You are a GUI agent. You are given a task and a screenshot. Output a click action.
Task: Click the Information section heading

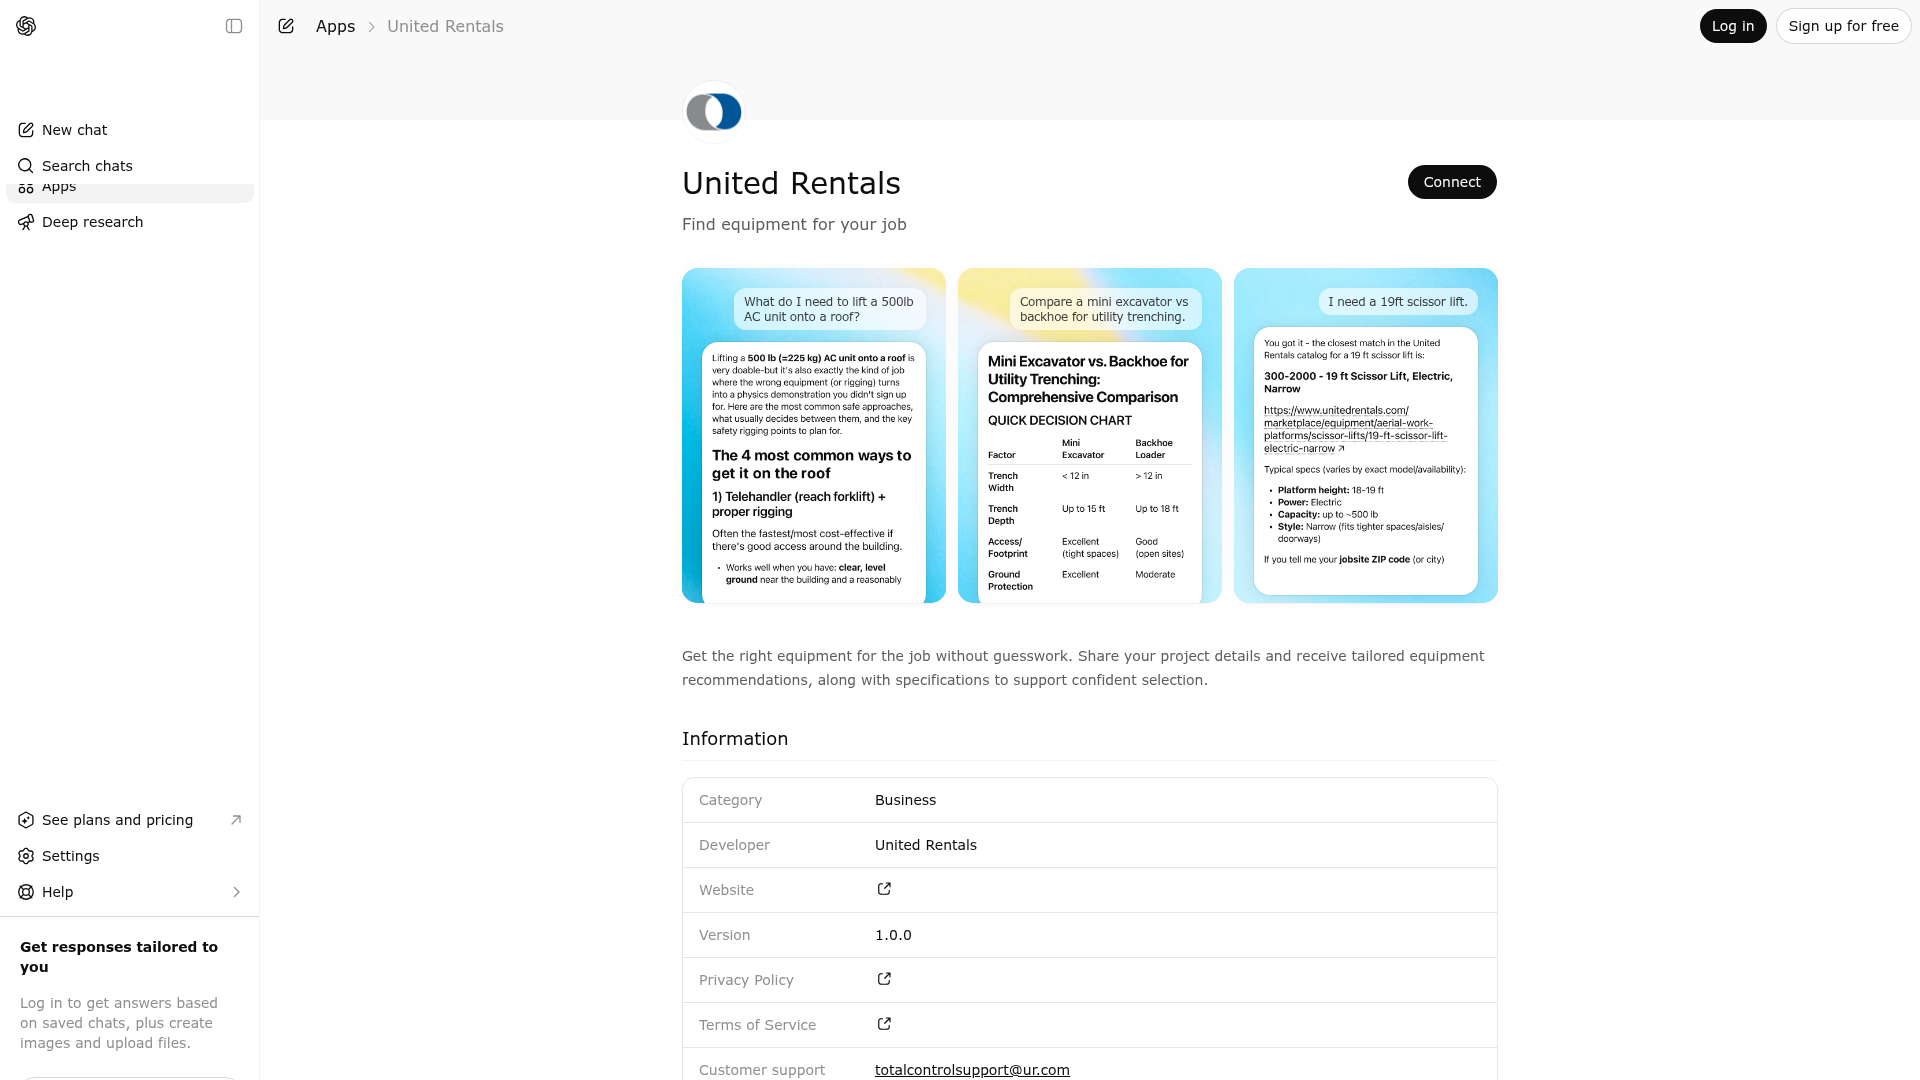click(x=735, y=739)
